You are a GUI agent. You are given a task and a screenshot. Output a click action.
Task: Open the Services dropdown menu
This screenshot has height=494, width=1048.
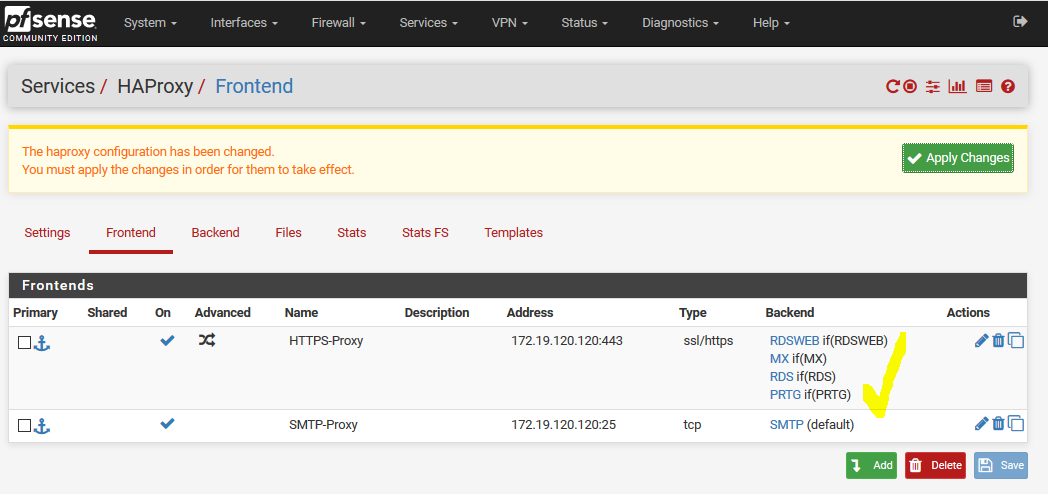point(428,23)
